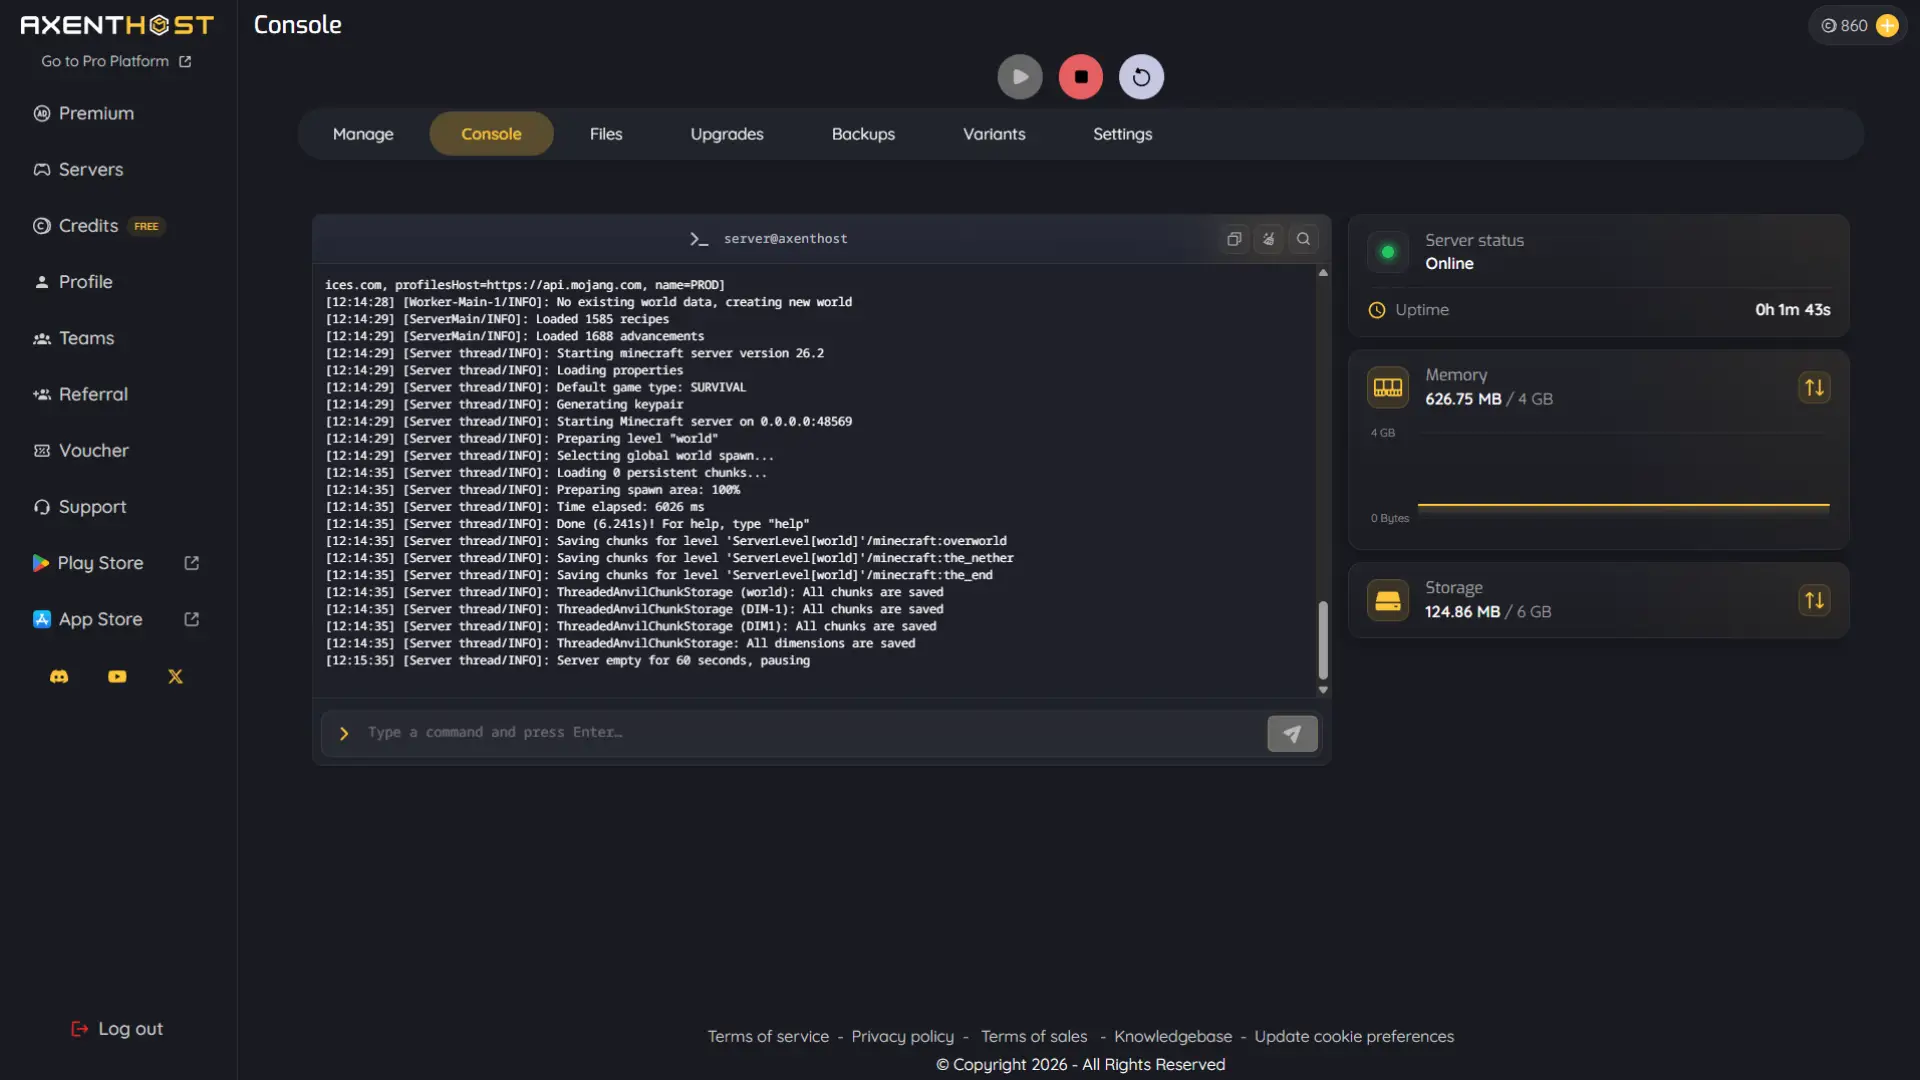Viewport: 1920px width, 1080px height.
Task: Switch to the Files tab
Action: 606,134
